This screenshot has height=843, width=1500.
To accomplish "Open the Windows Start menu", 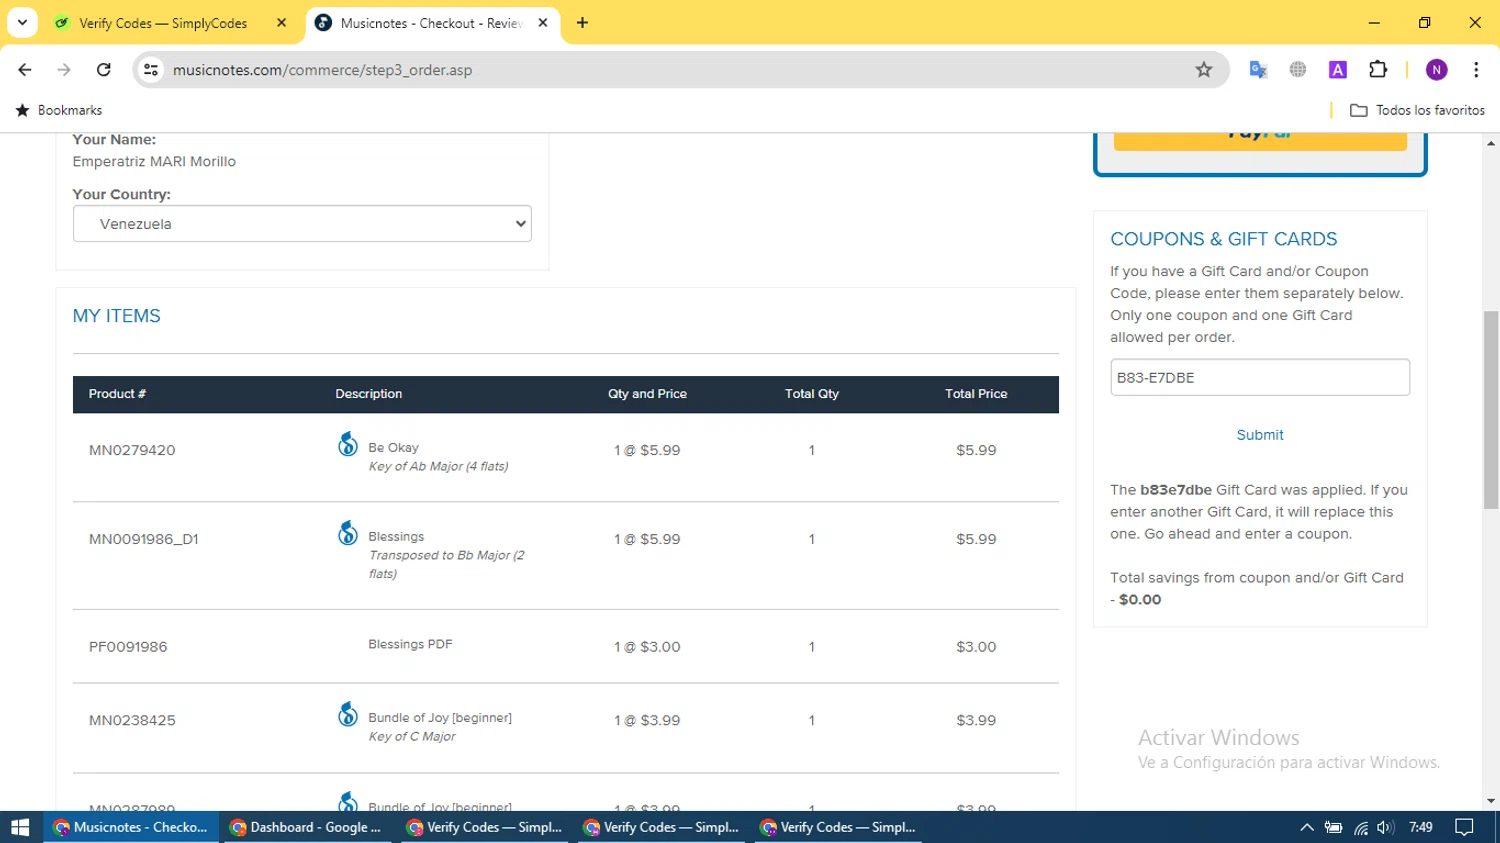I will 20,827.
